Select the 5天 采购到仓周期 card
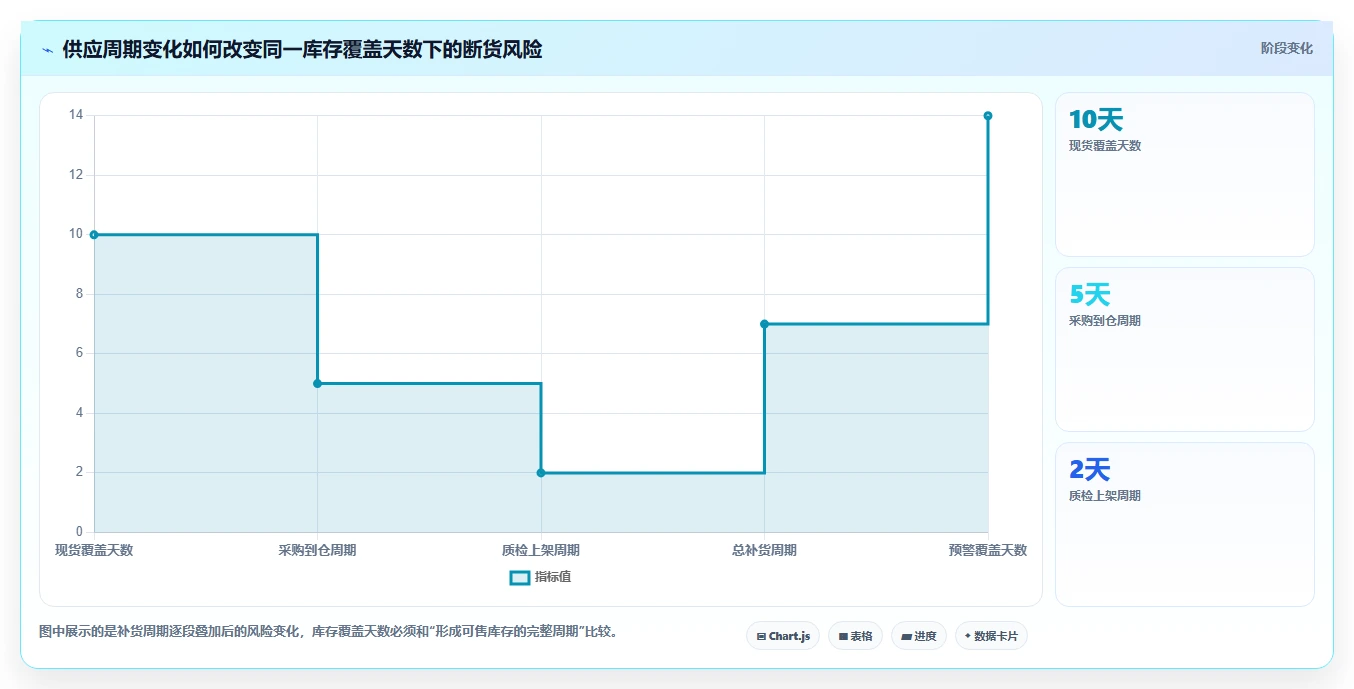Viewport: 1354px width, 689px height. pos(1185,350)
